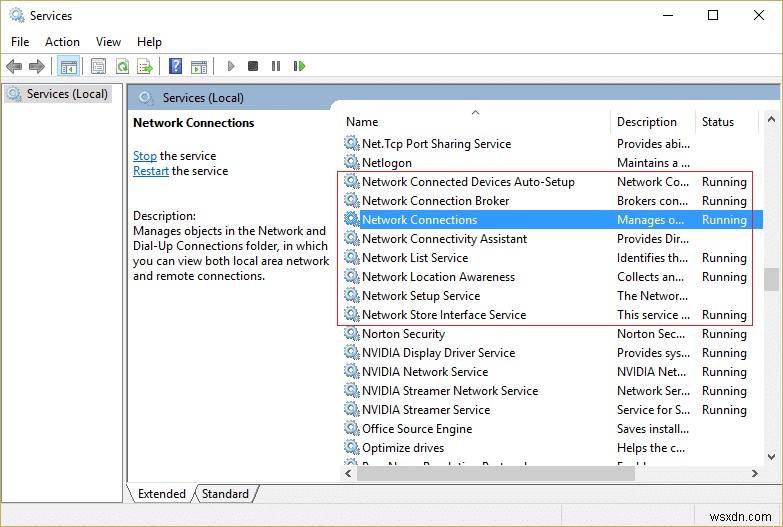Sort list by Status column header
Viewport: 783px width, 527px height.
pos(717,122)
